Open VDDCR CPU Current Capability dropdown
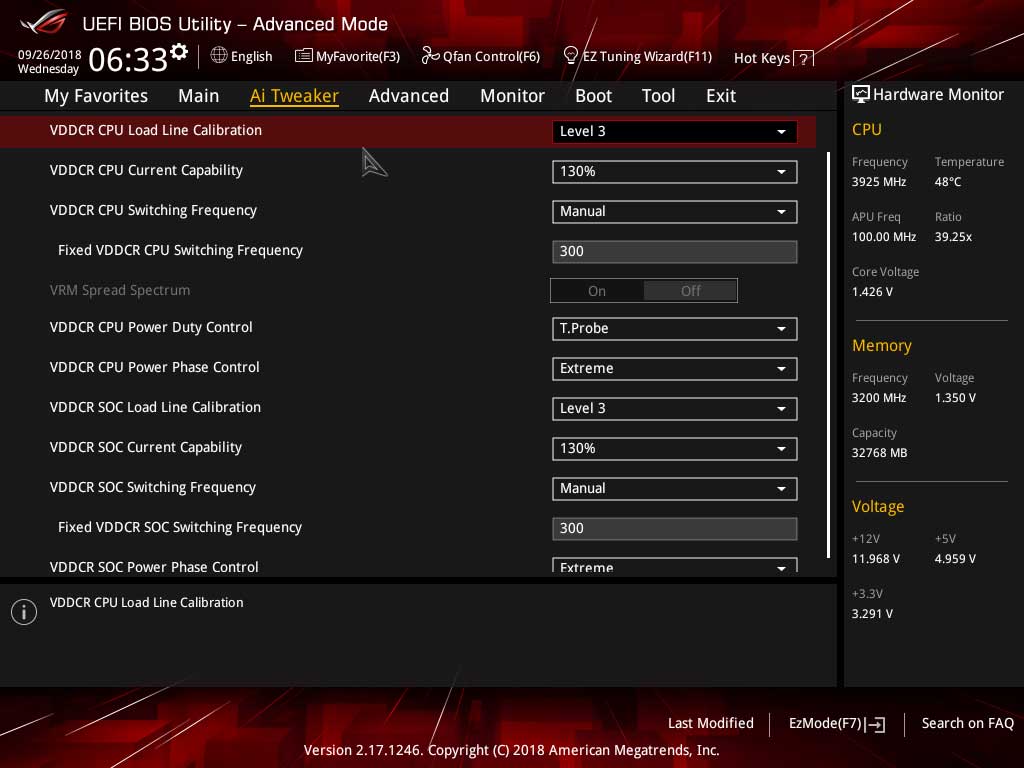The width and height of the screenshot is (1024, 768). click(x=675, y=172)
